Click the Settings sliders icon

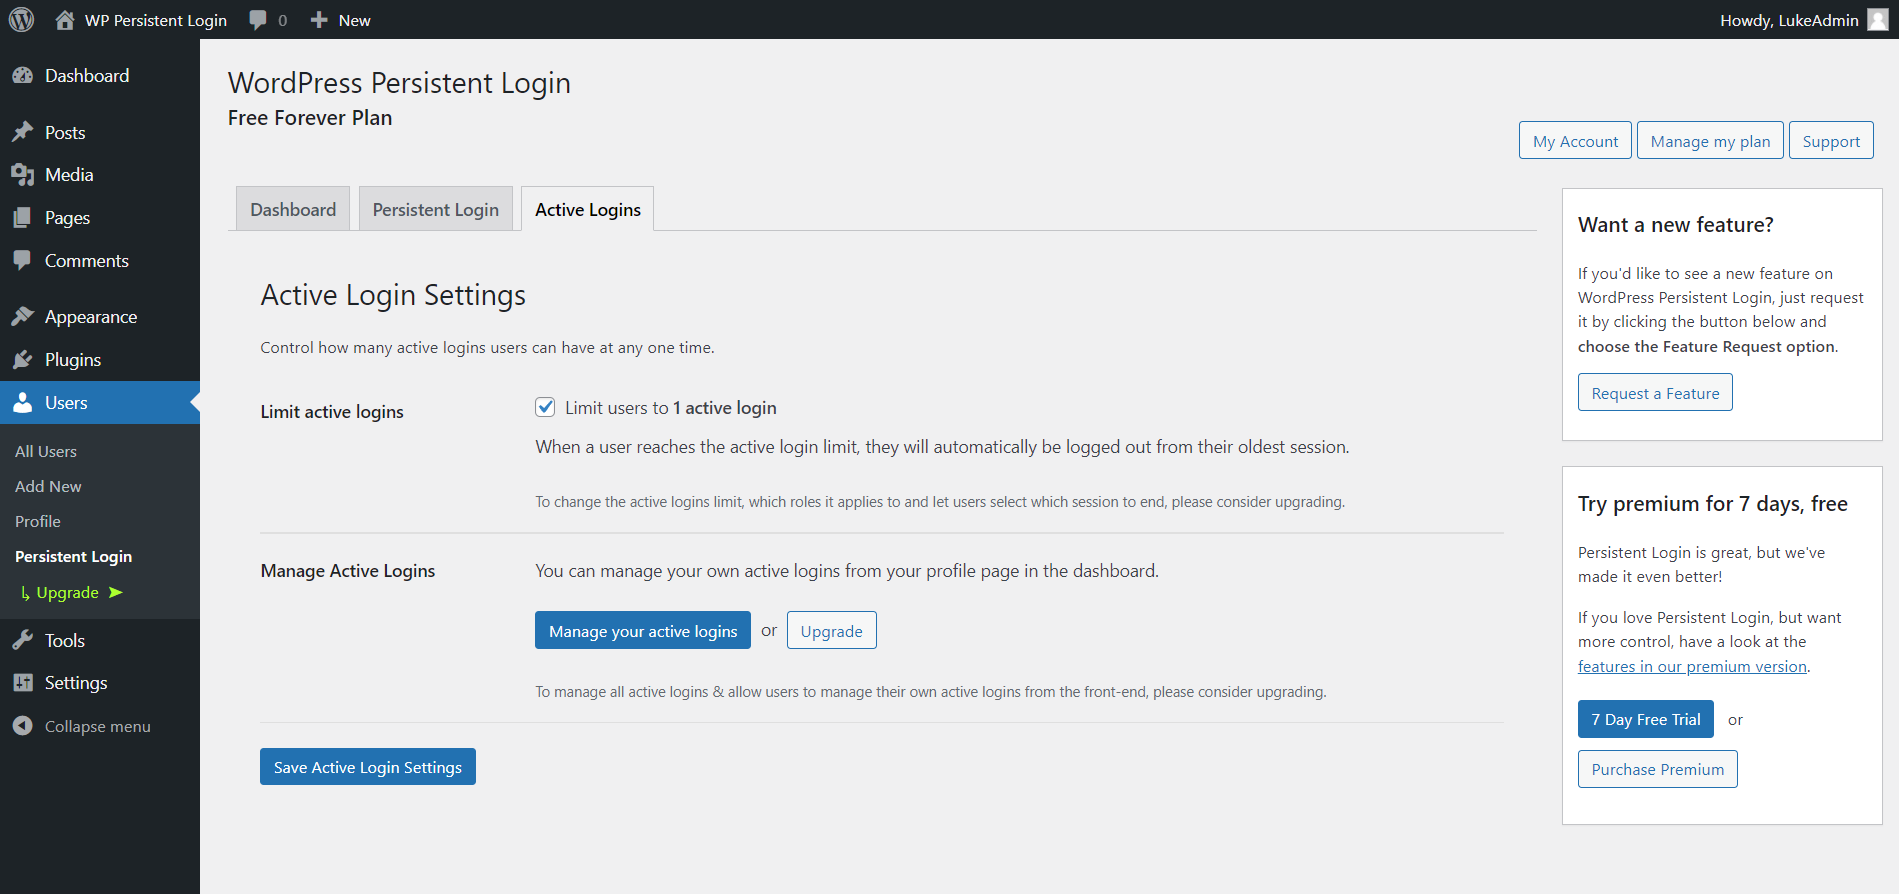click(x=22, y=683)
